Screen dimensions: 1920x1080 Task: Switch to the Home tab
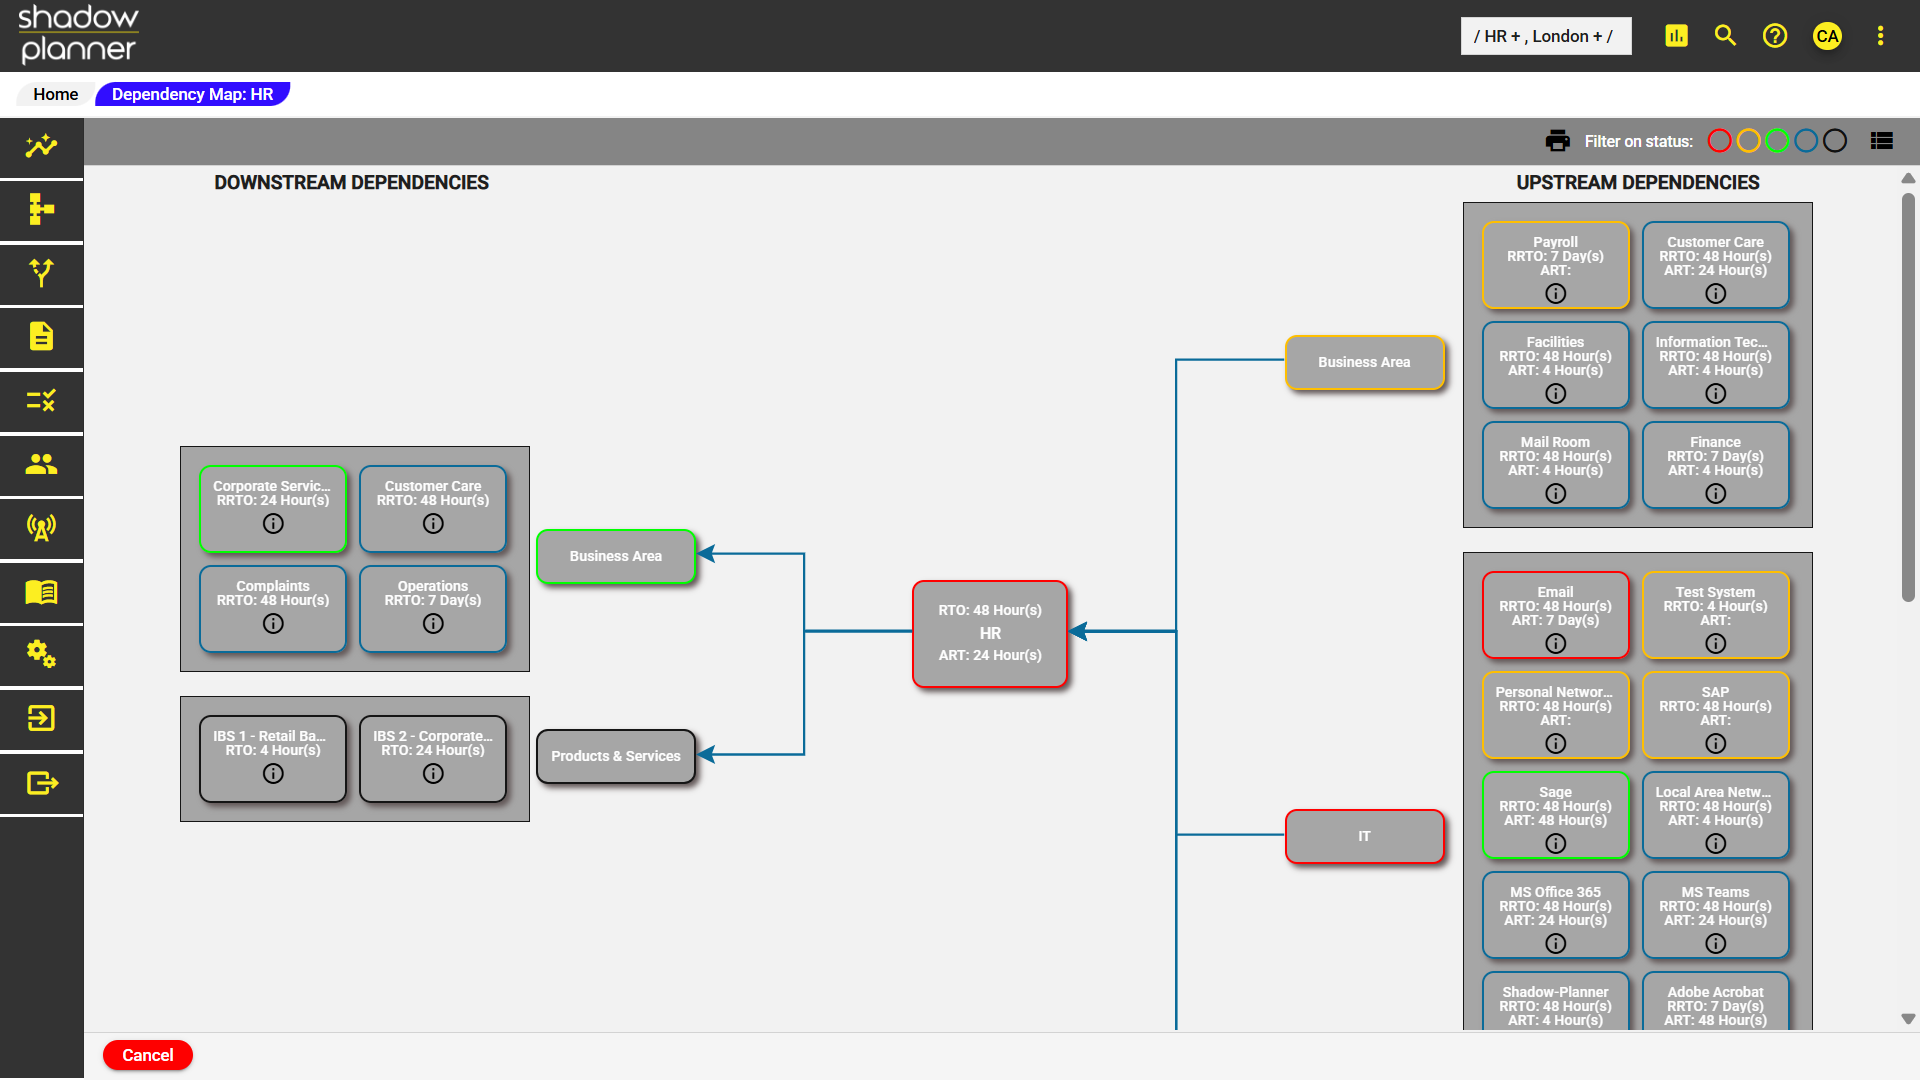[x=55, y=93]
